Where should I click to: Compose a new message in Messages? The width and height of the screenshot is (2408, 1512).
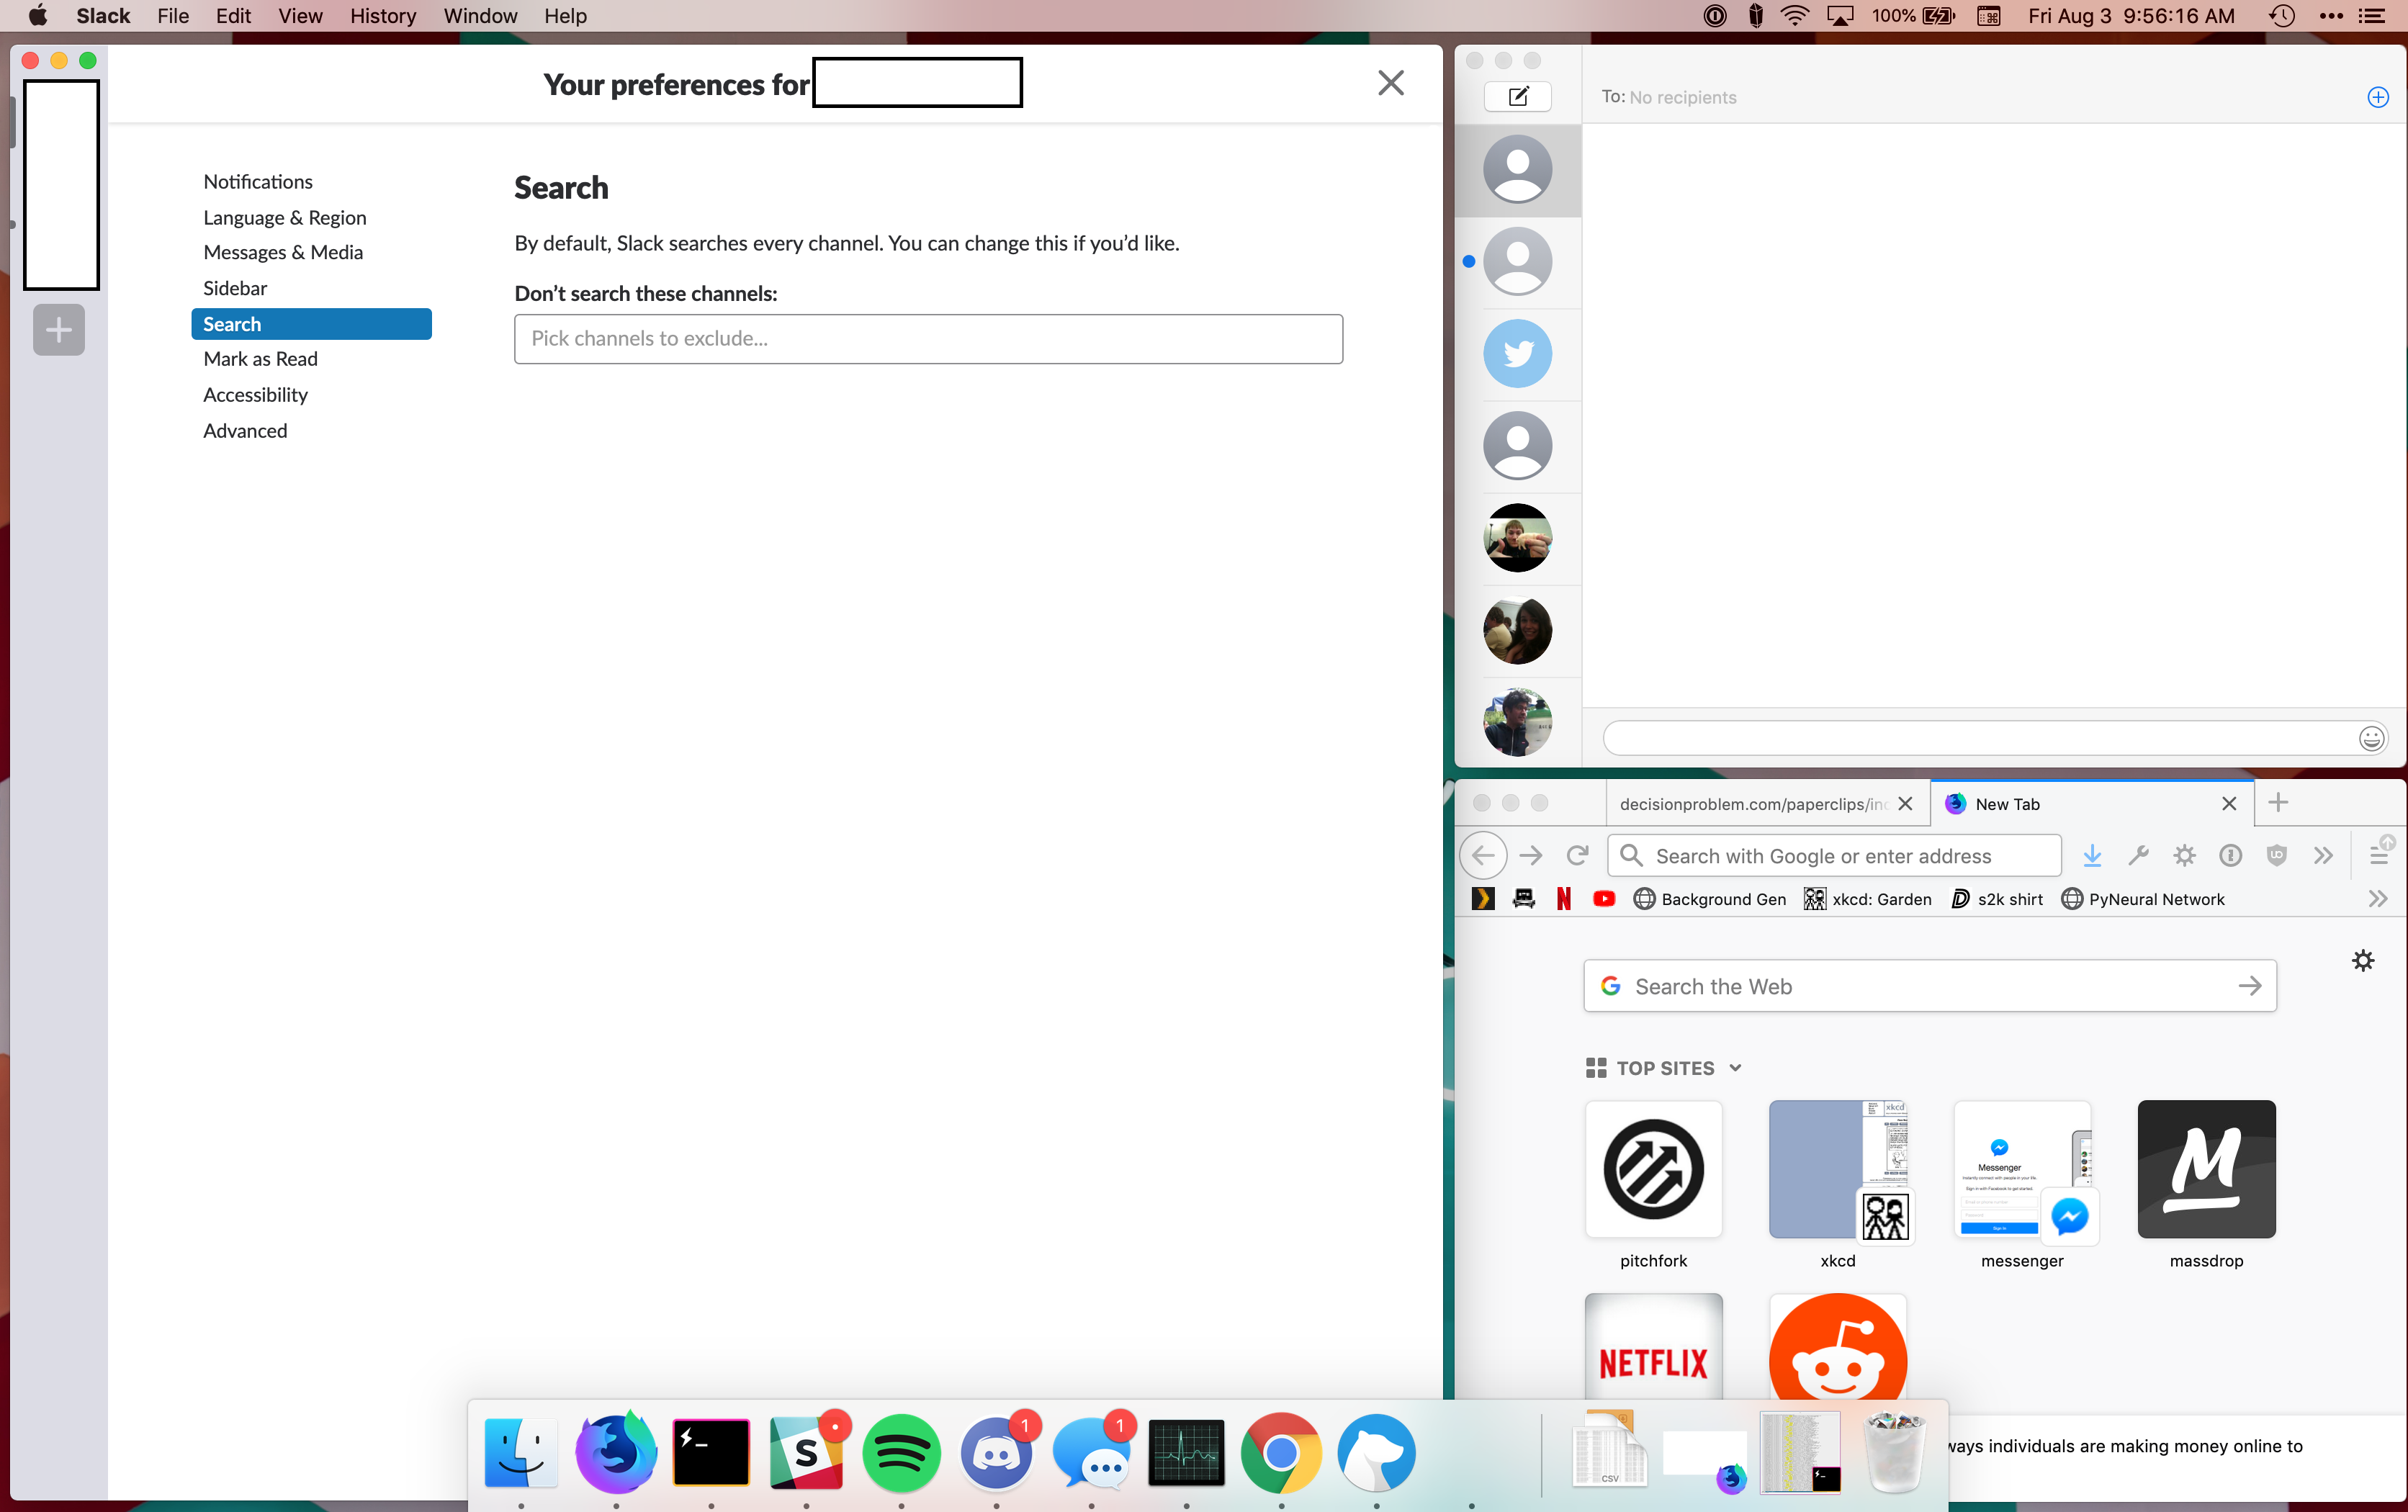pyautogui.click(x=1517, y=96)
